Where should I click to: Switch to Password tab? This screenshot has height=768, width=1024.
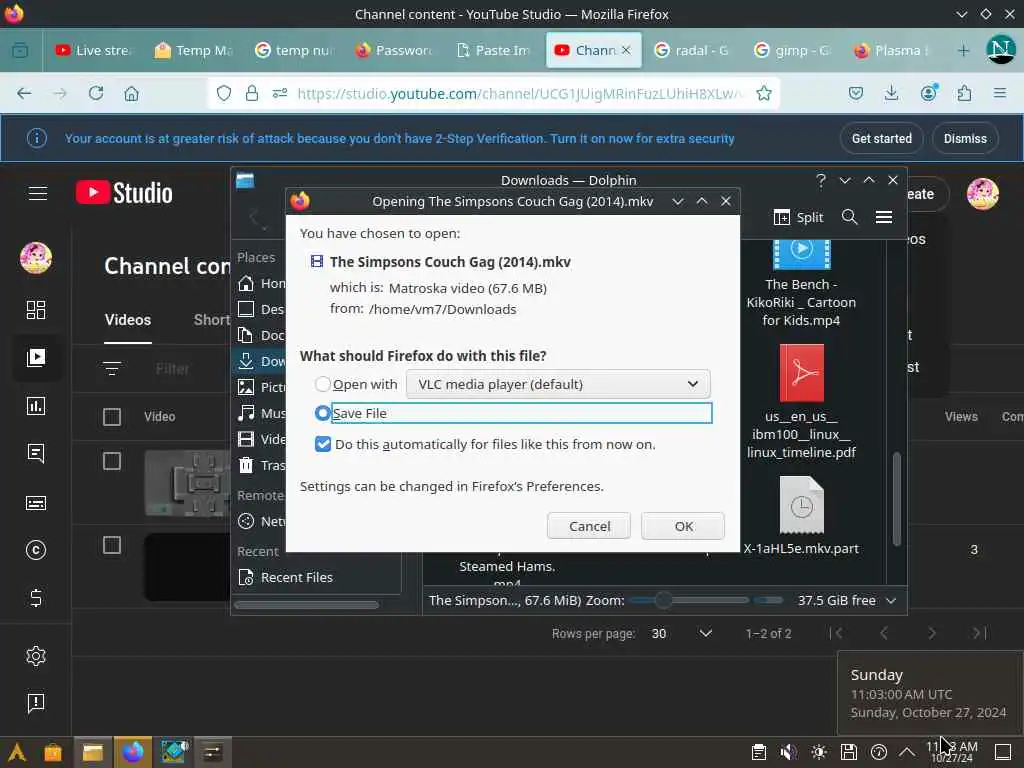(394, 50)
